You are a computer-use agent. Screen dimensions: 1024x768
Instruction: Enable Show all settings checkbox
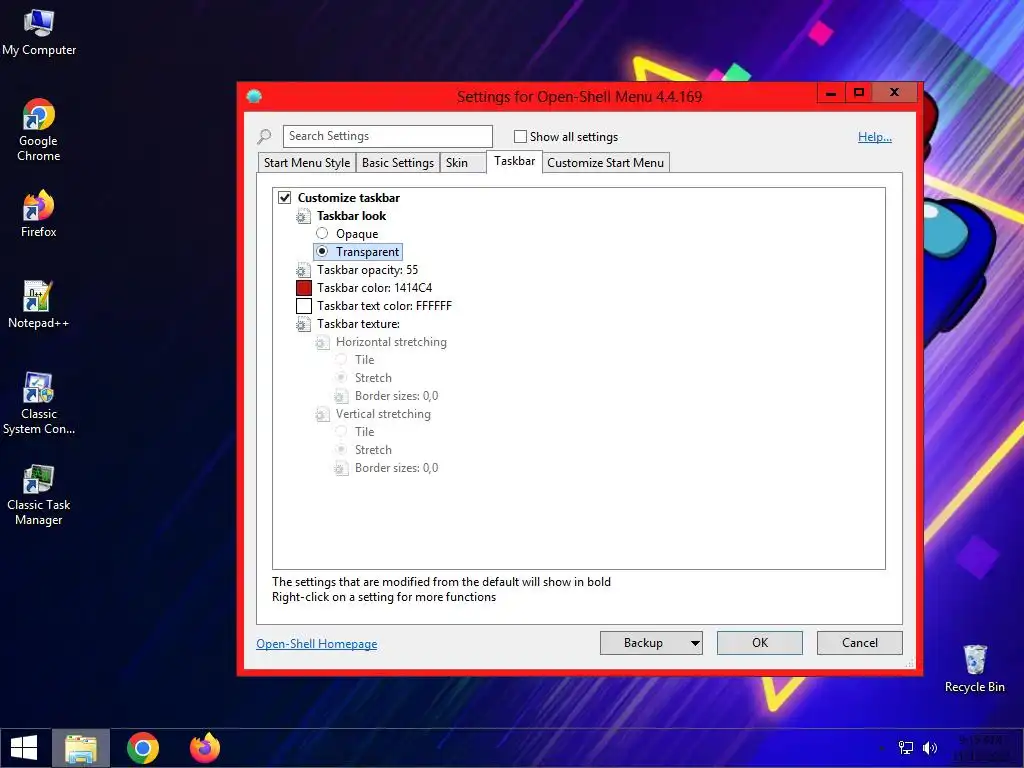click(520, 136)
